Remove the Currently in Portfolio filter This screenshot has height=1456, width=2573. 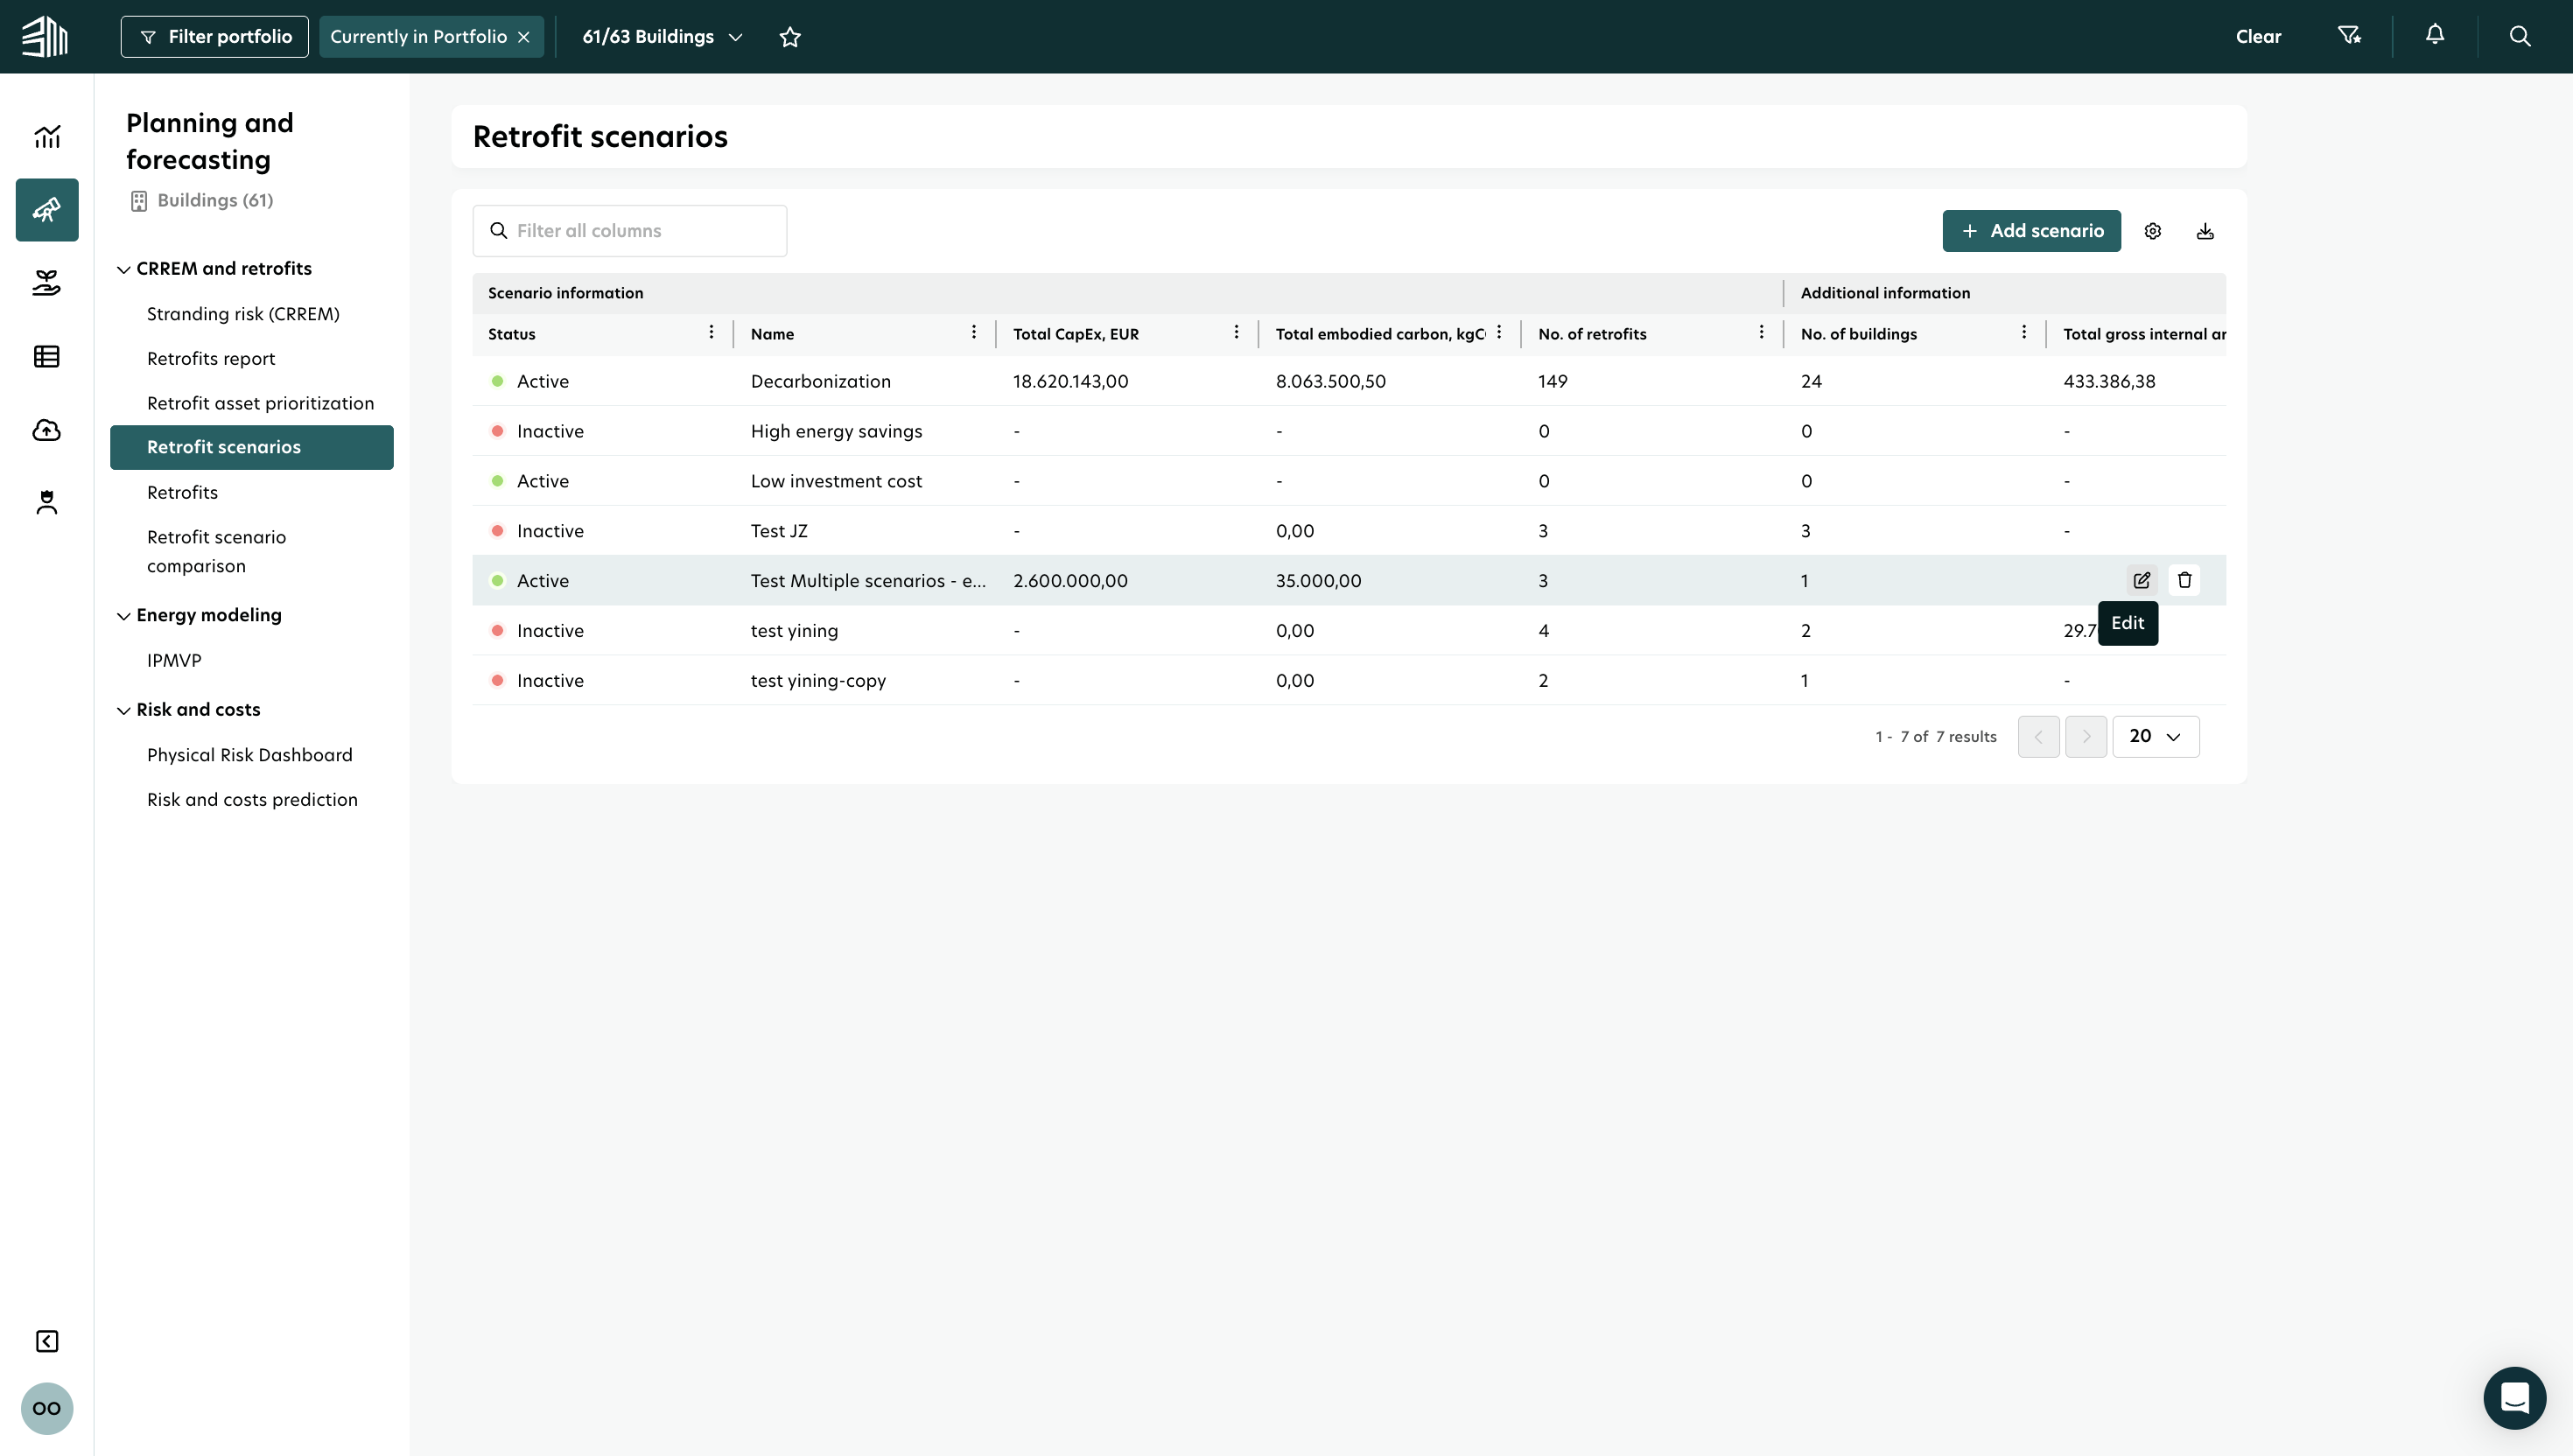tap(524, 37)
